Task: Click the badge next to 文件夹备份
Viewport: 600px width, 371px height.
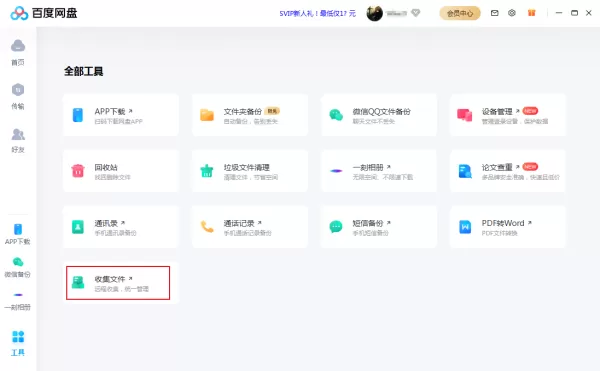Action: click(x=272, y=111)
